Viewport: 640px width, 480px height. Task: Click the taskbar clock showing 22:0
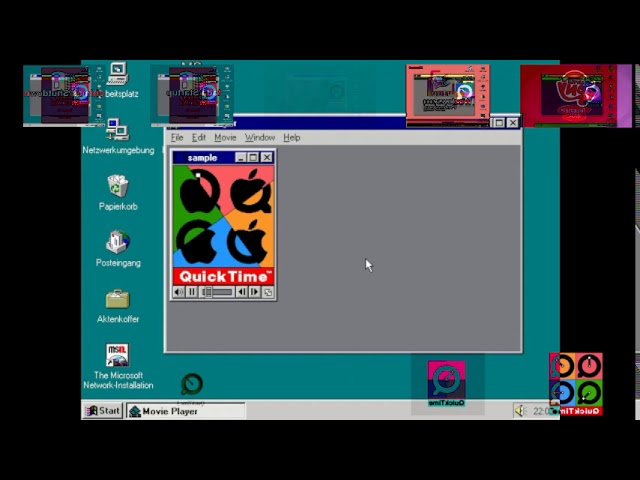click(540, 411)
